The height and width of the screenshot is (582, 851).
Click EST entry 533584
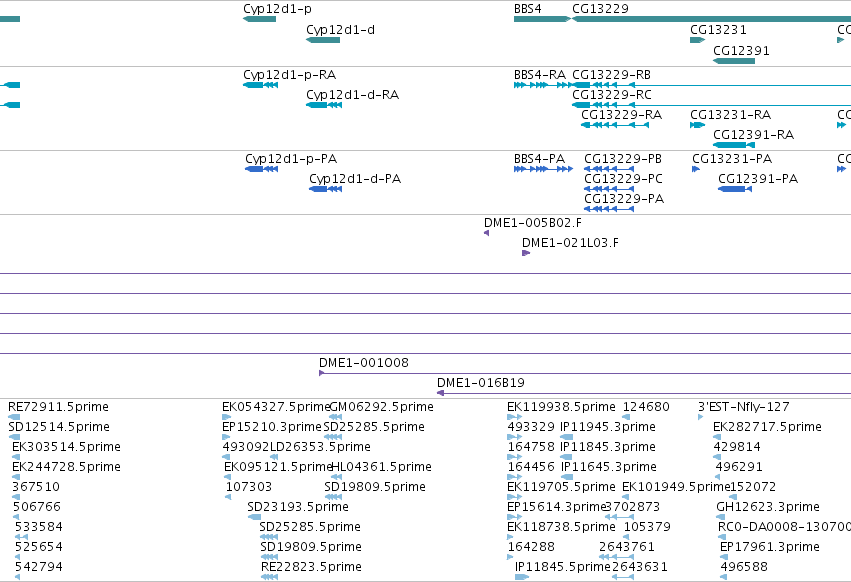(x=21, y=537)
